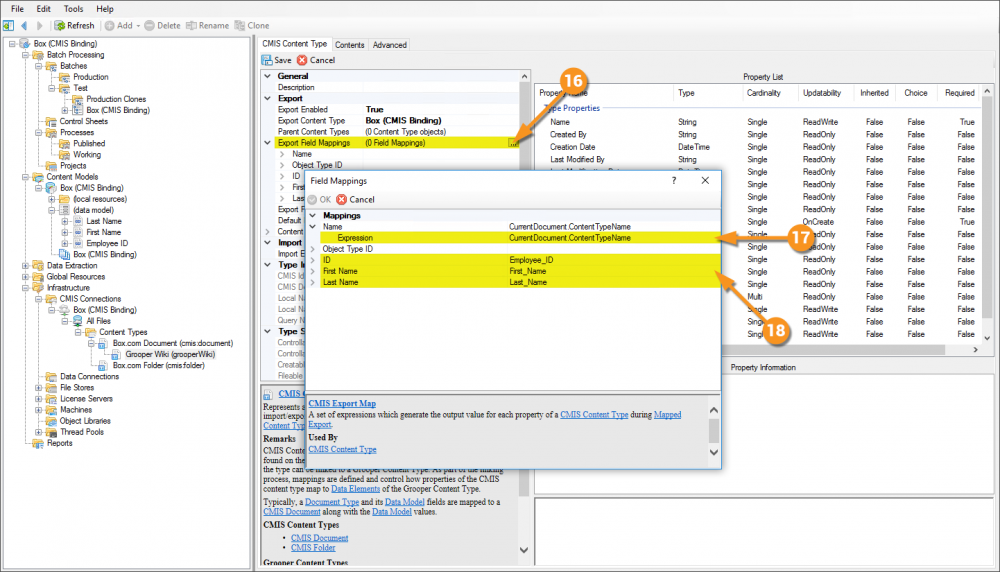Select Data Connections tree item

(89, 376)
